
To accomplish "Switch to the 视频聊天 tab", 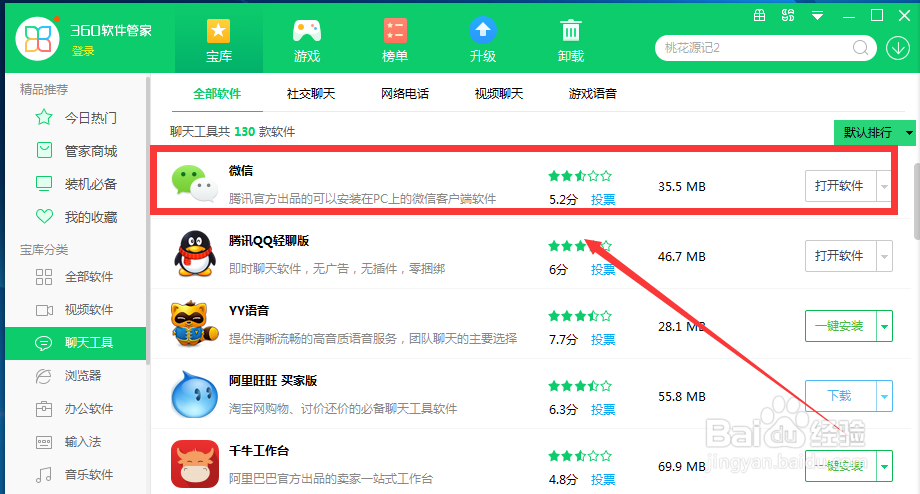I will coord(499,94).
